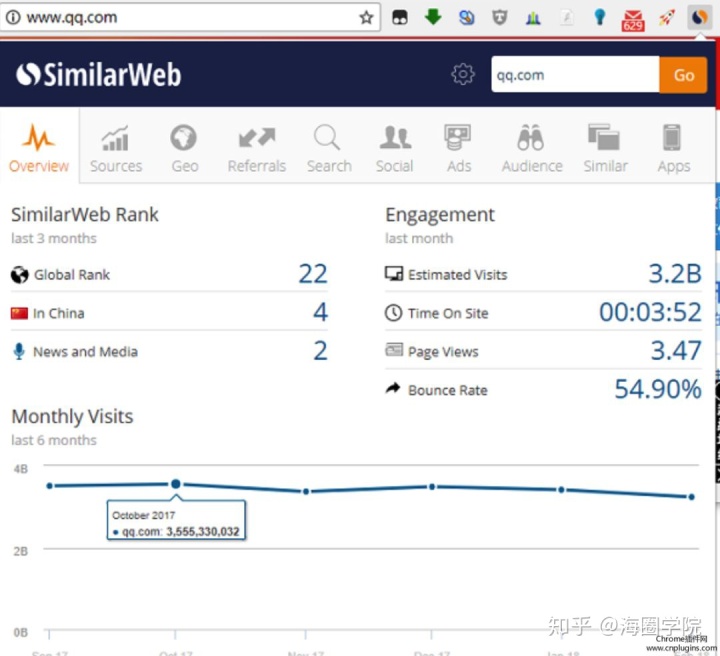
Task: Click the qq.com search input field
Action: click(575, 75)
